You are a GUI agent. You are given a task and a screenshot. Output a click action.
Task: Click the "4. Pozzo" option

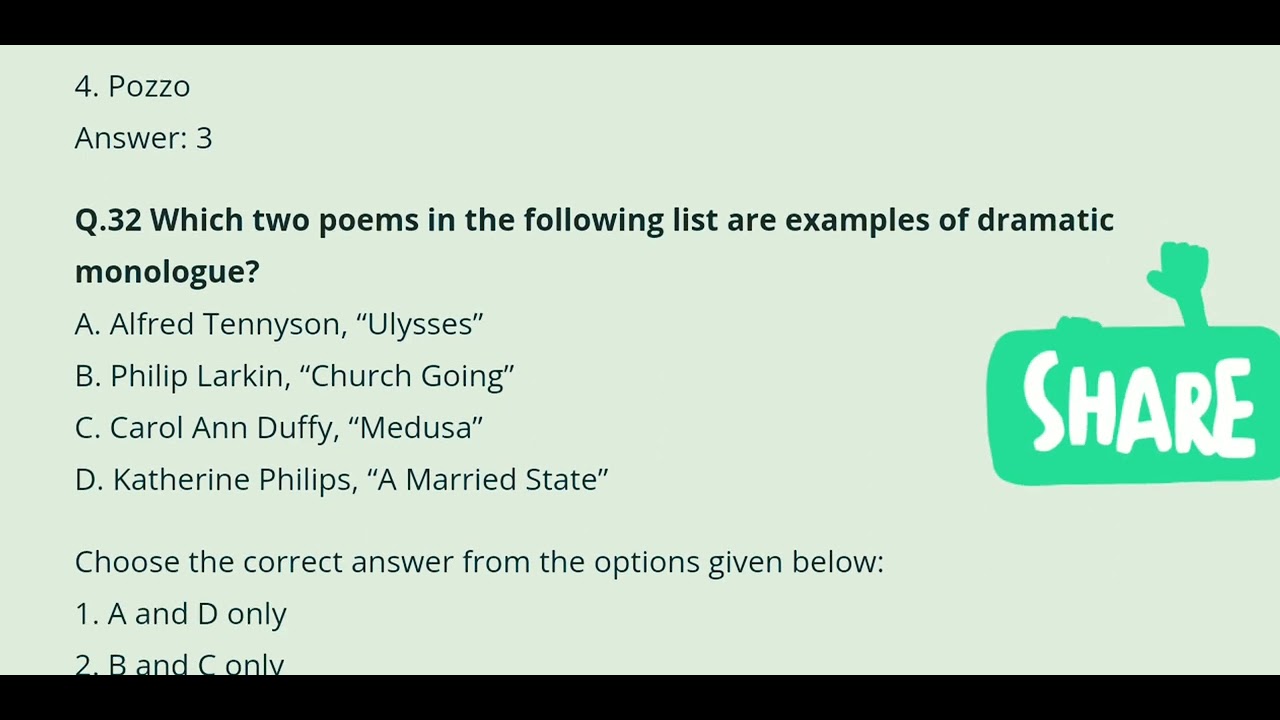point(133,86)
